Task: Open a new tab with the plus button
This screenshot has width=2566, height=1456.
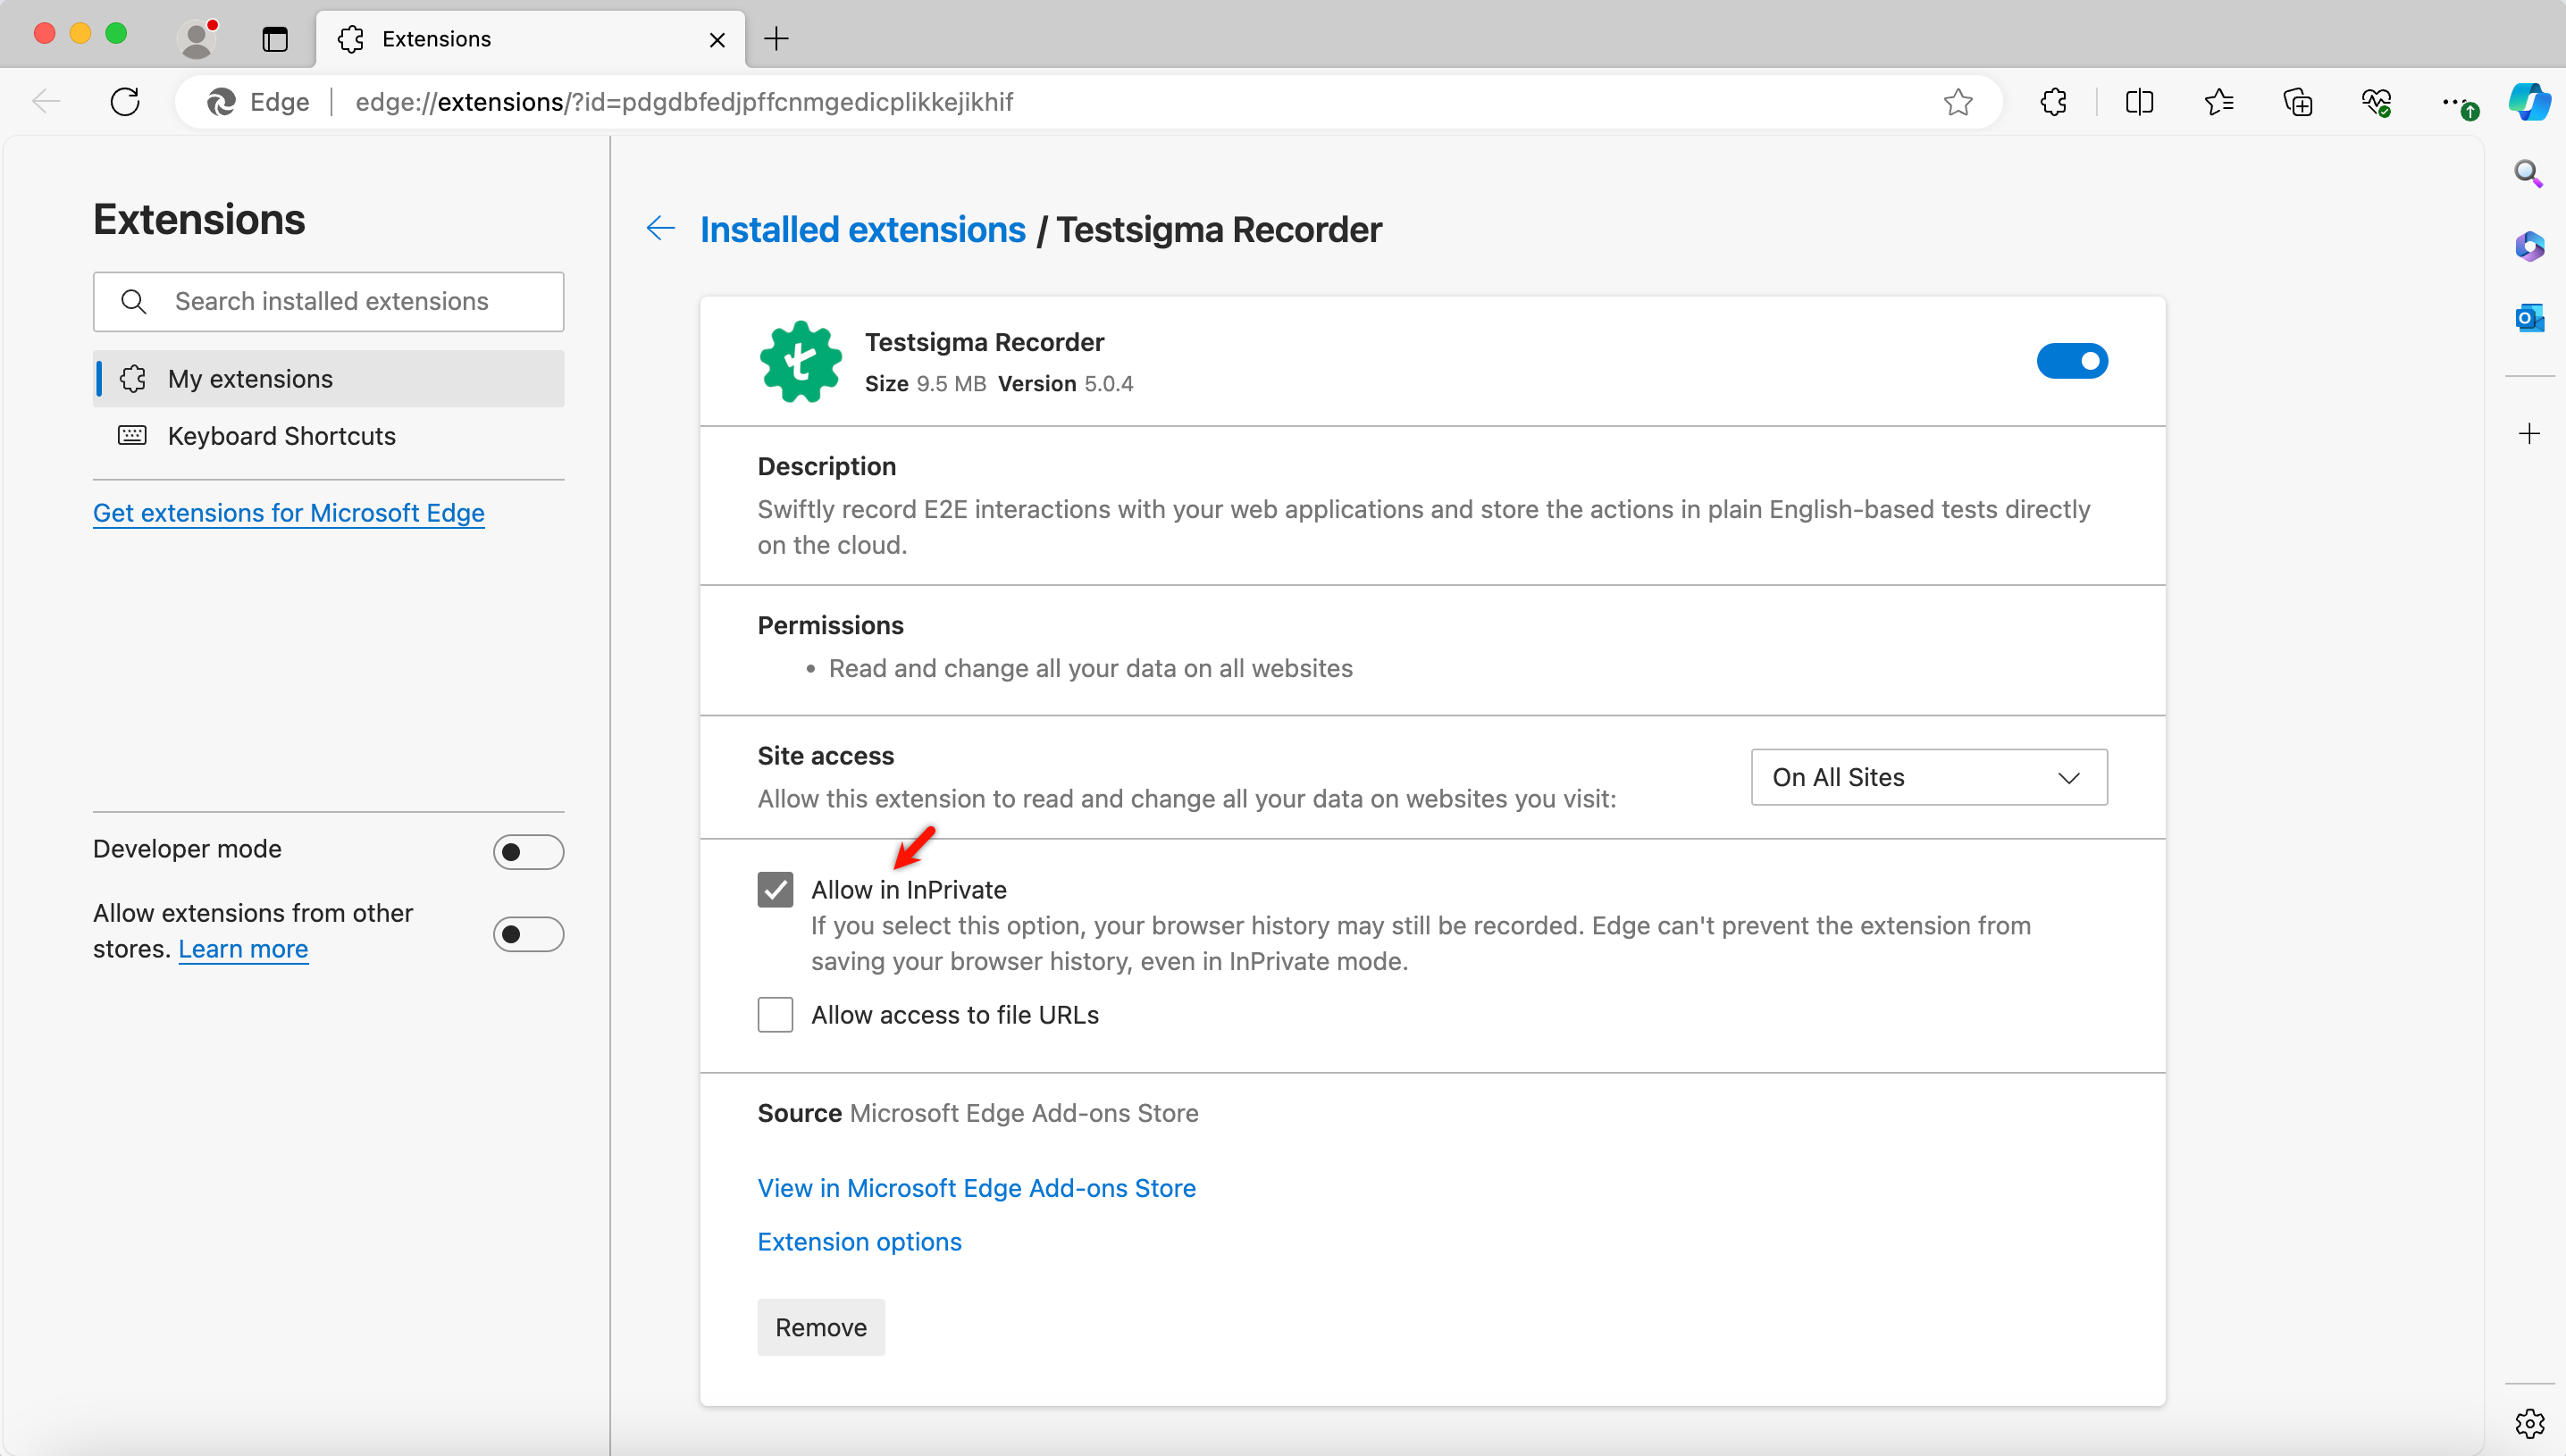Action: pyautogui.click(x=776, y=39)
